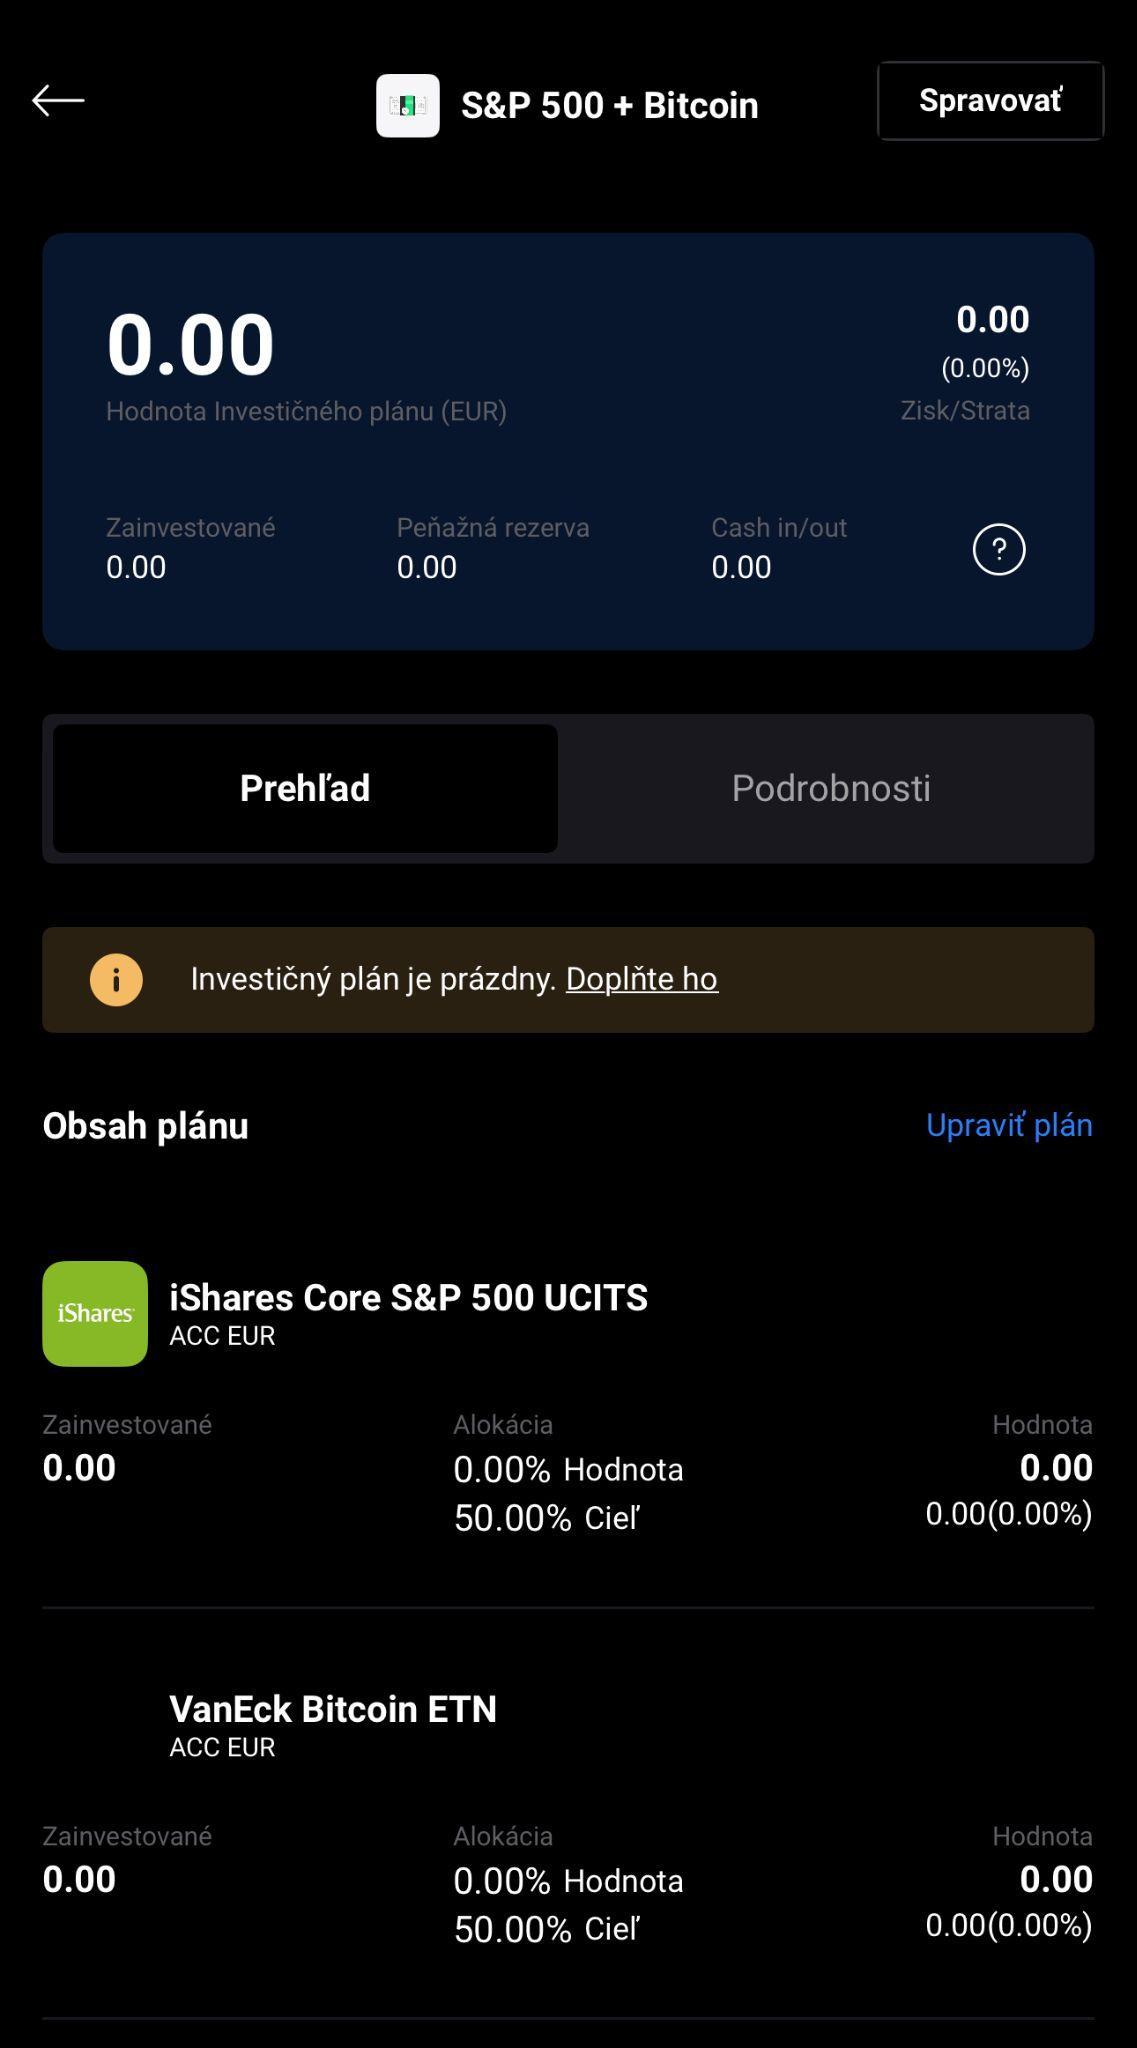Tap the VanEck 50.00% Cieľ allocation
This screenshot has width=1137, height=2048.
pyautogui.click(x=546, y=1929)
